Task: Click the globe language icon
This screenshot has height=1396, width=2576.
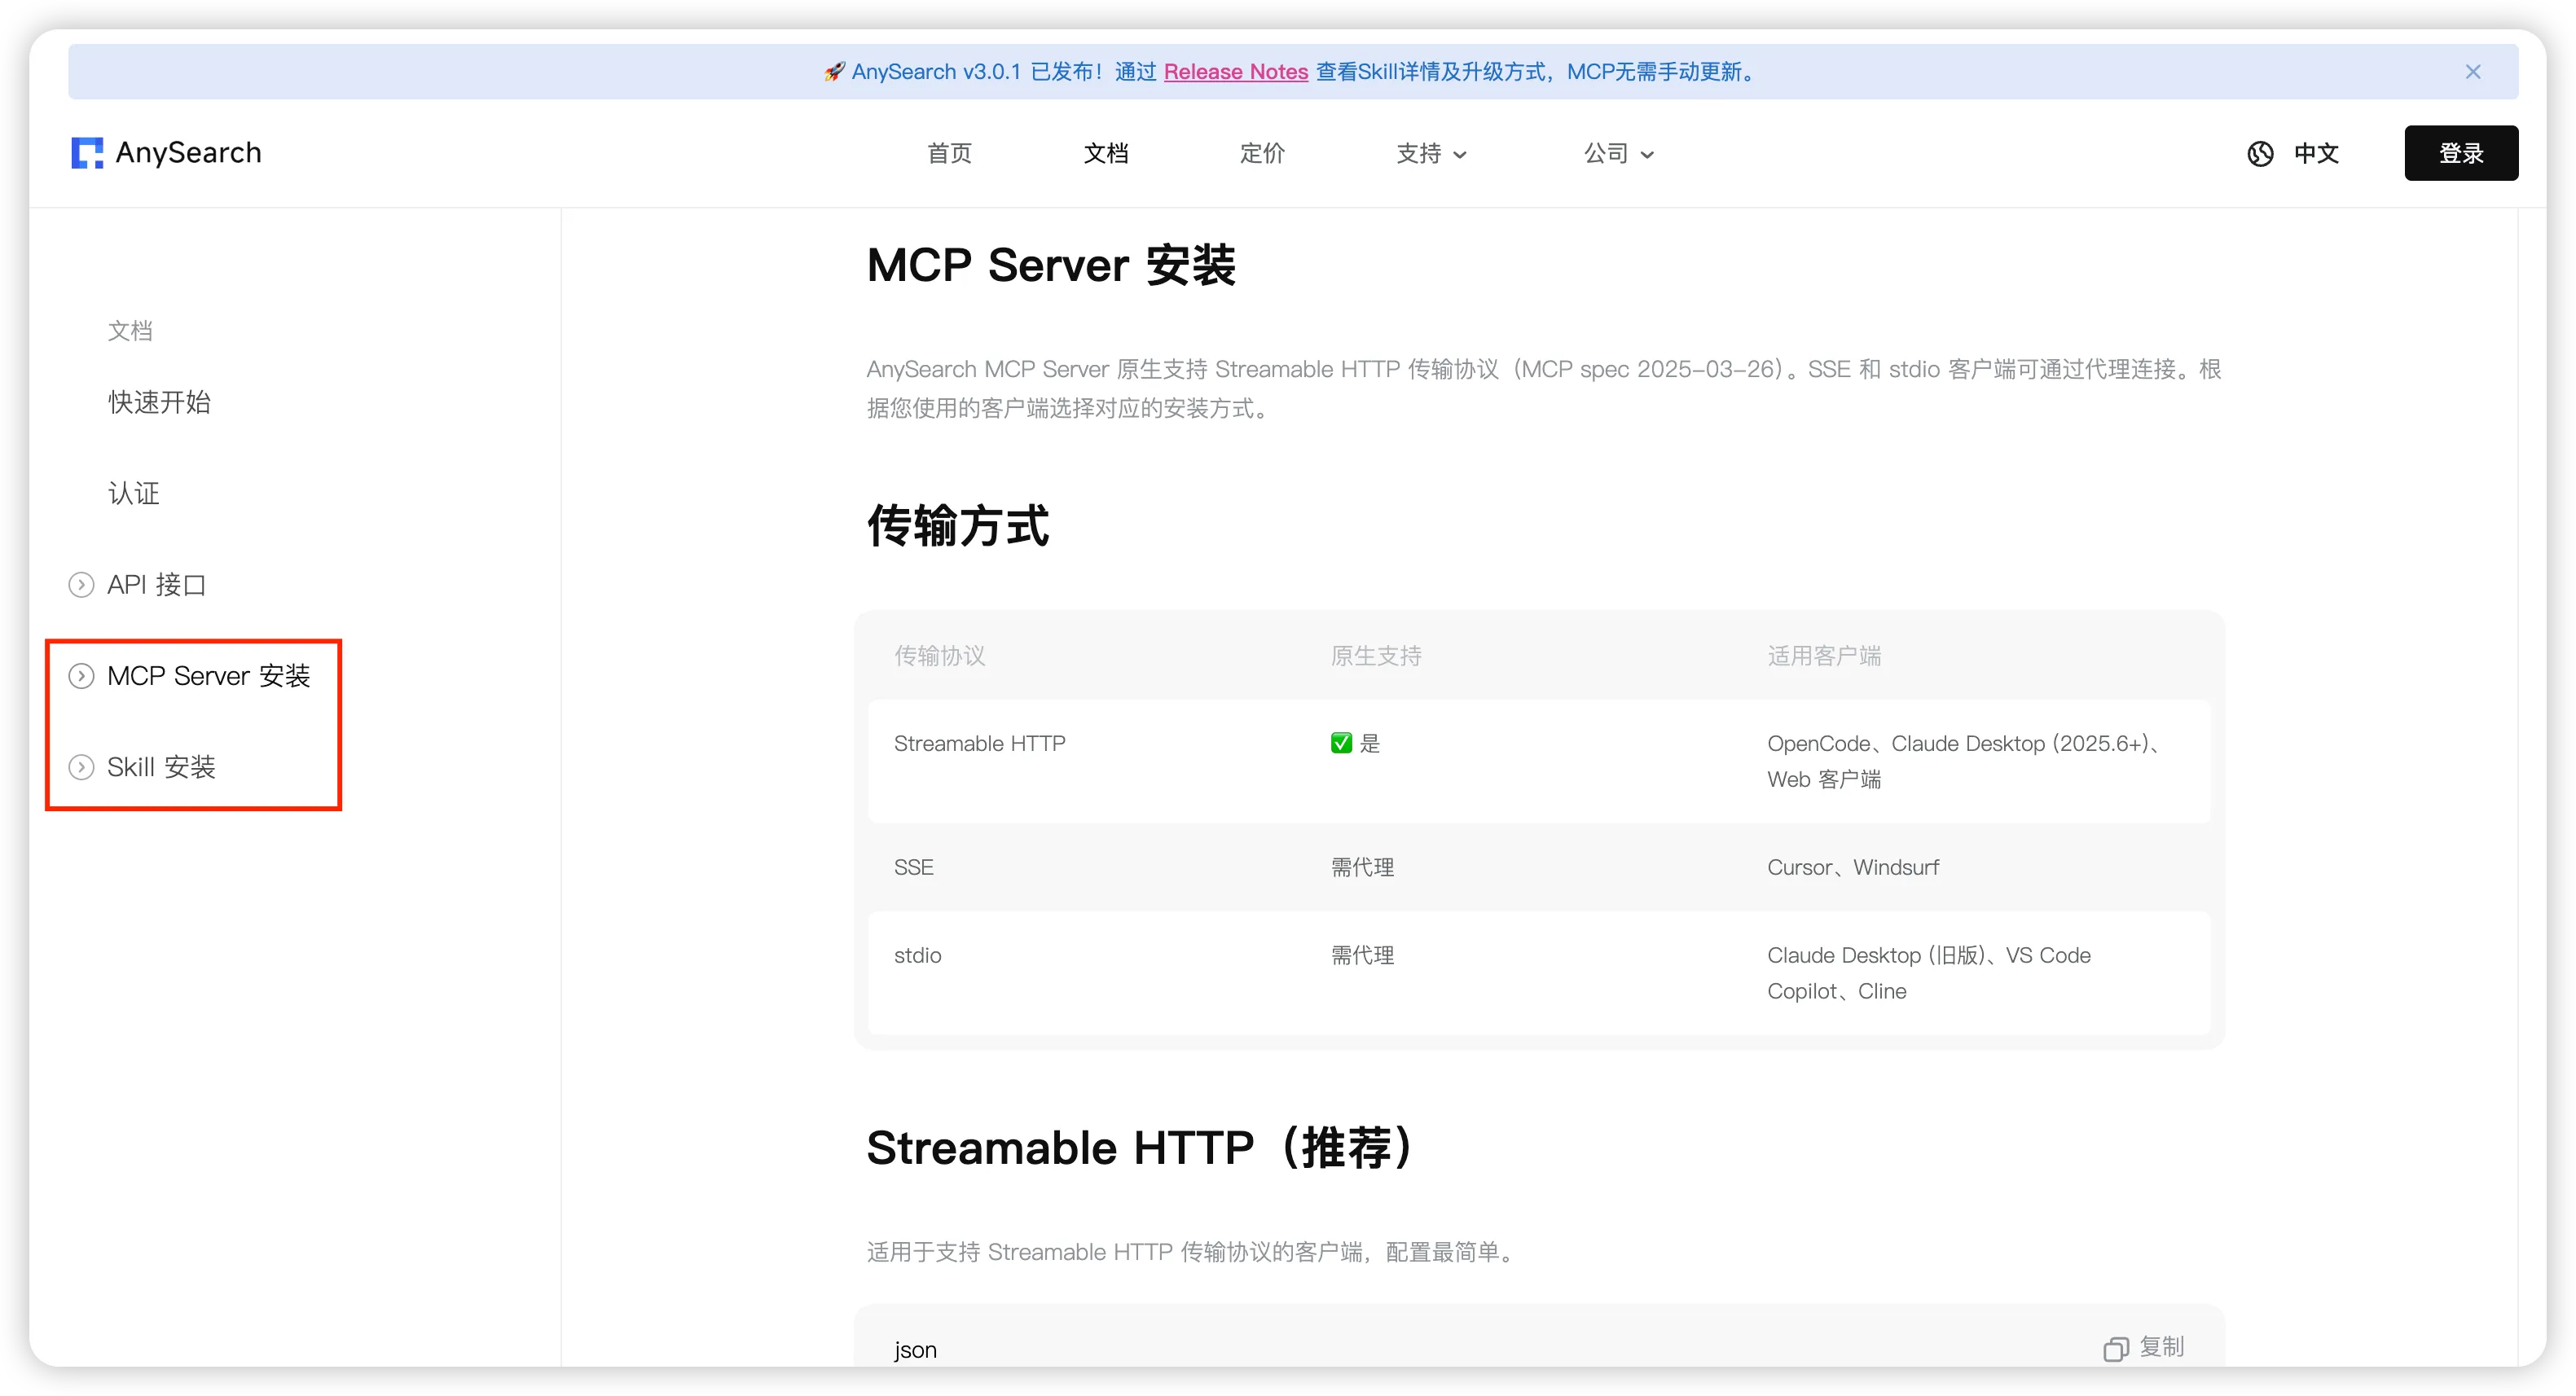Action: pyautogui.click(x=2260, y=153)
